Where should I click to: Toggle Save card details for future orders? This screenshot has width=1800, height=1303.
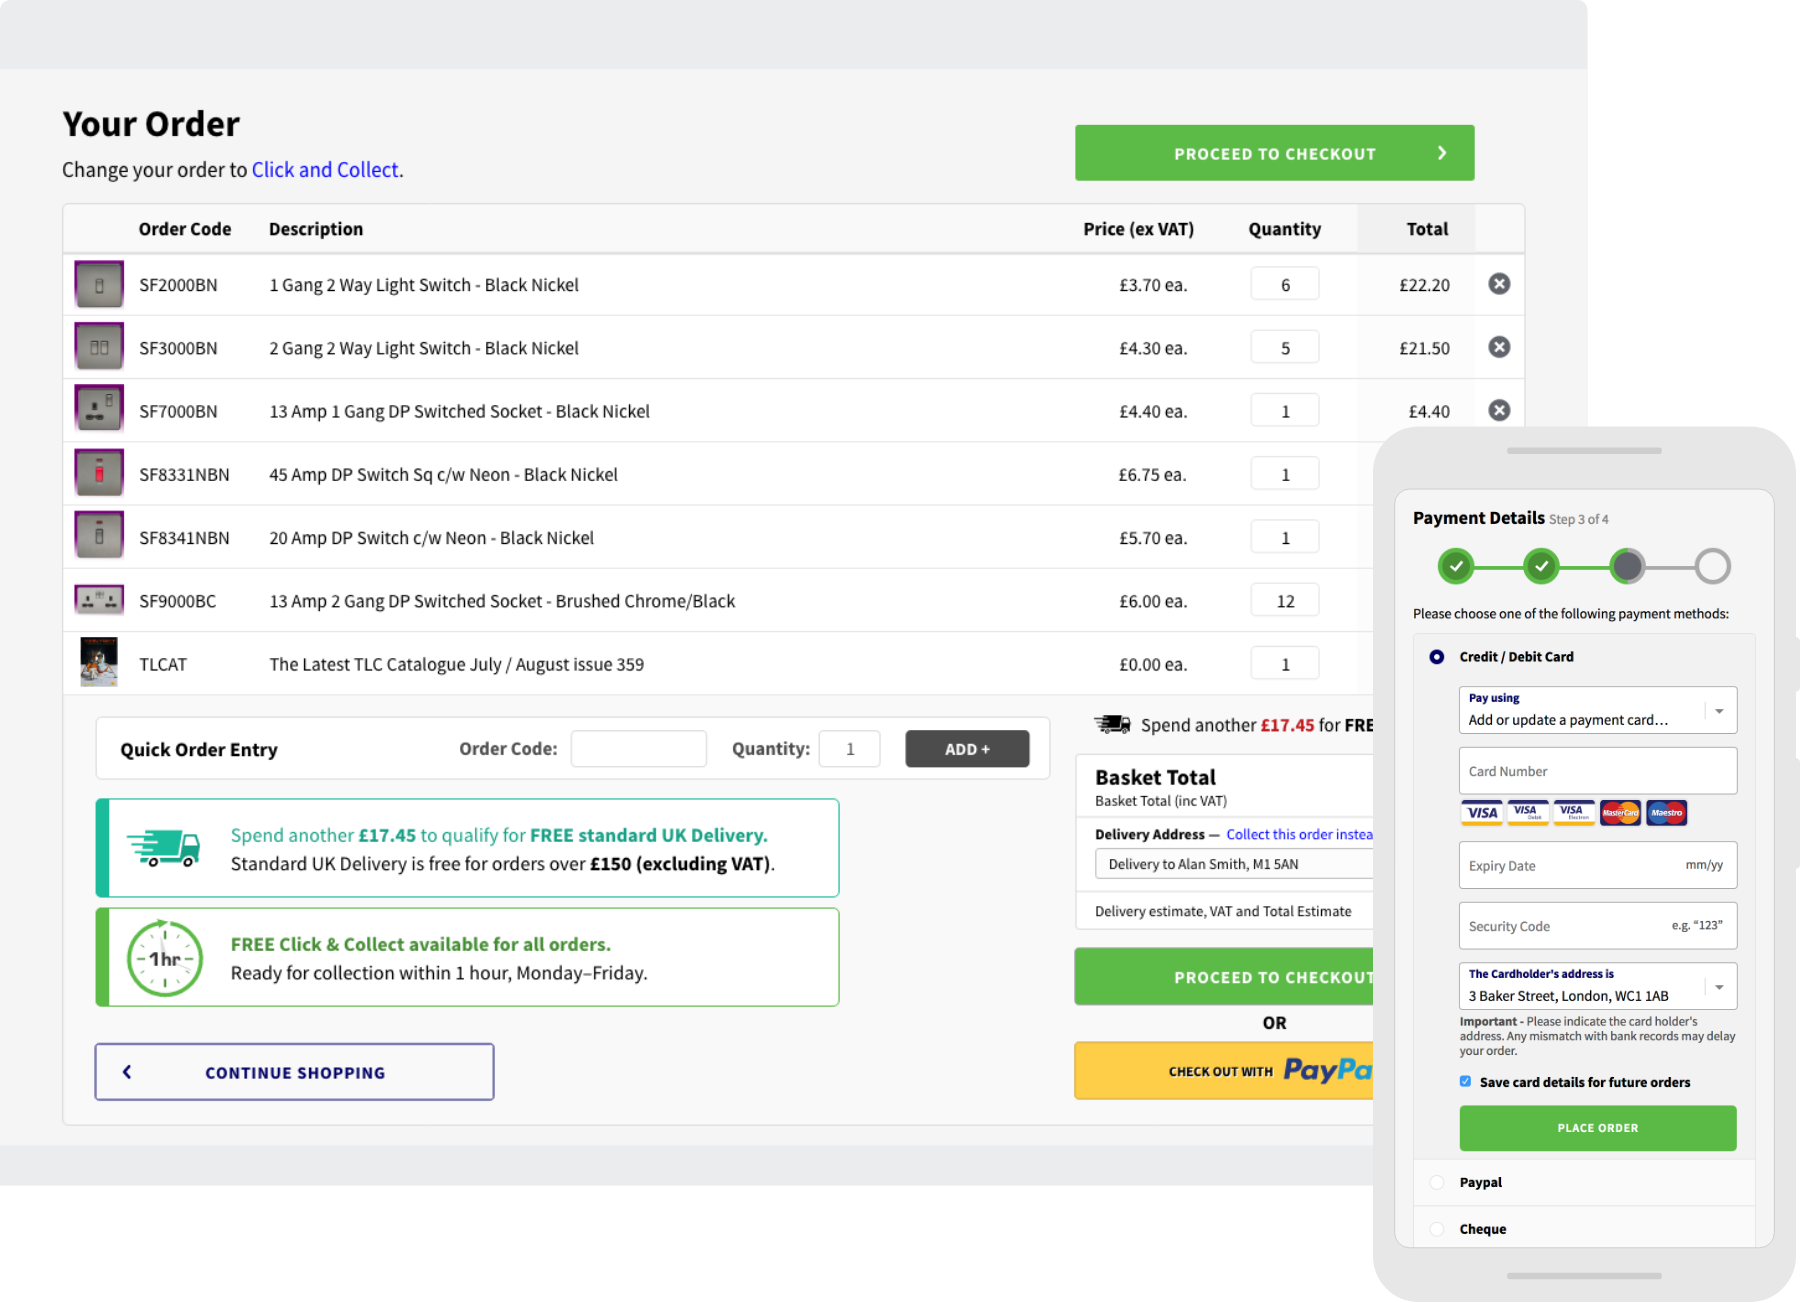tap(1465, 1081)
